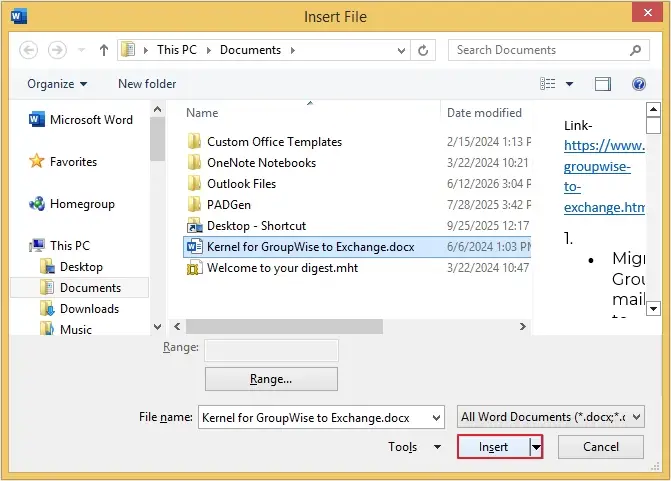The height and width of the screenshot is (481, 671).
Task: Select Outlook Files folder
Action: [357, 184]
